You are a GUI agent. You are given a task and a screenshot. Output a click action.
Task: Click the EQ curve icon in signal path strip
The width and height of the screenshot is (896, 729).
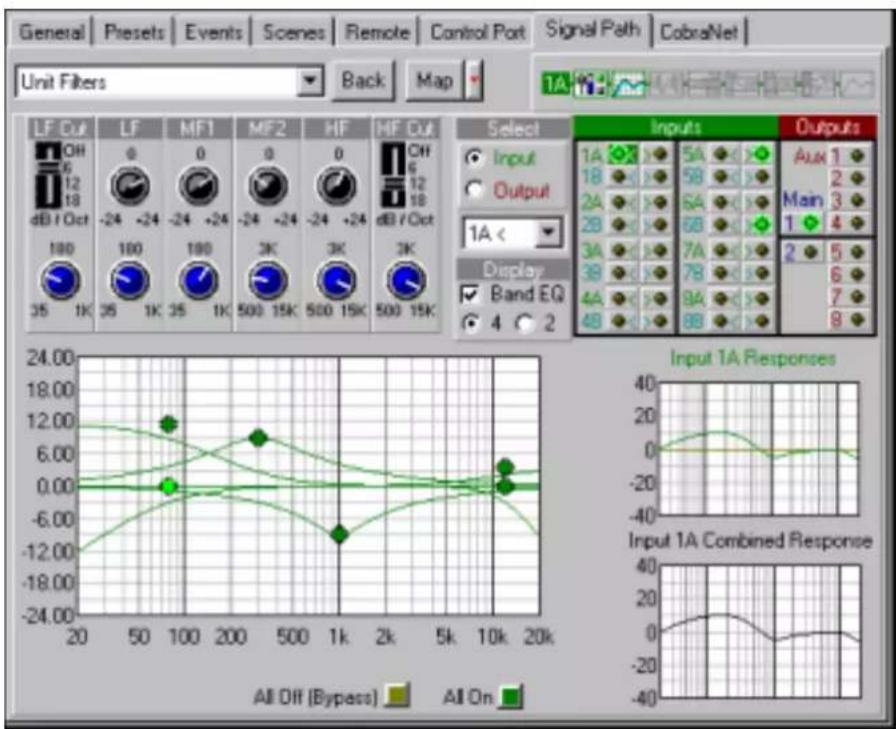pyautogui.click(x=629, y=85)
